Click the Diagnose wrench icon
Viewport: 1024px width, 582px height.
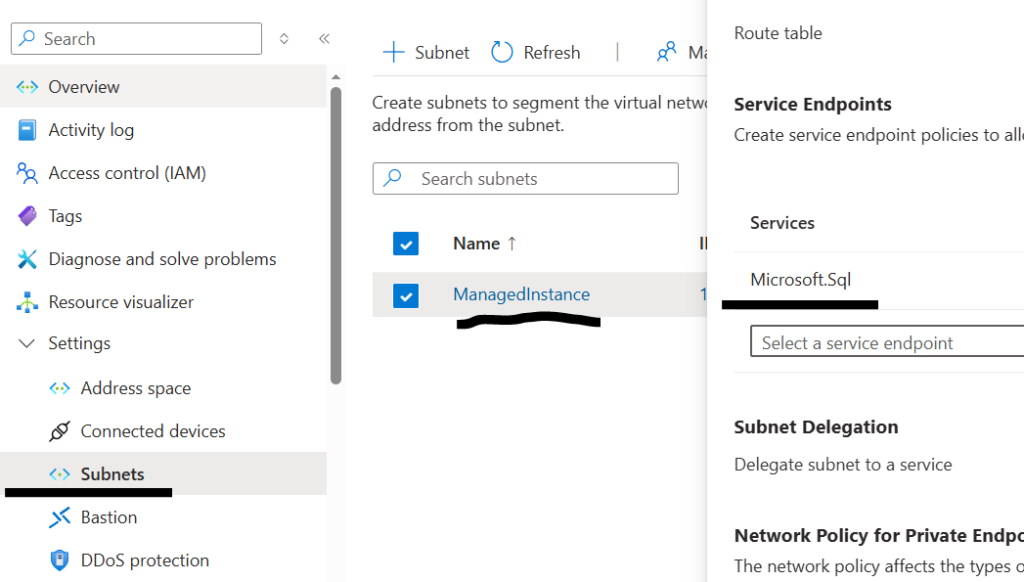click(27, 259)
